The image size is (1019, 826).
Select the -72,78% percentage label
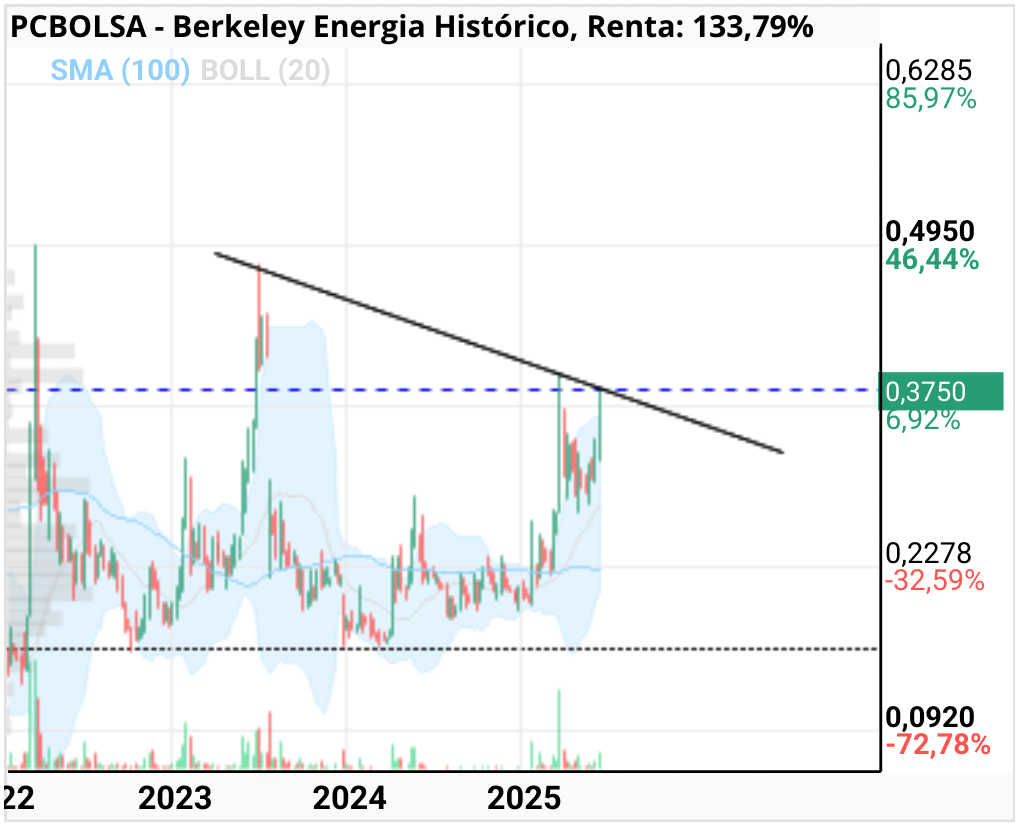938,744
